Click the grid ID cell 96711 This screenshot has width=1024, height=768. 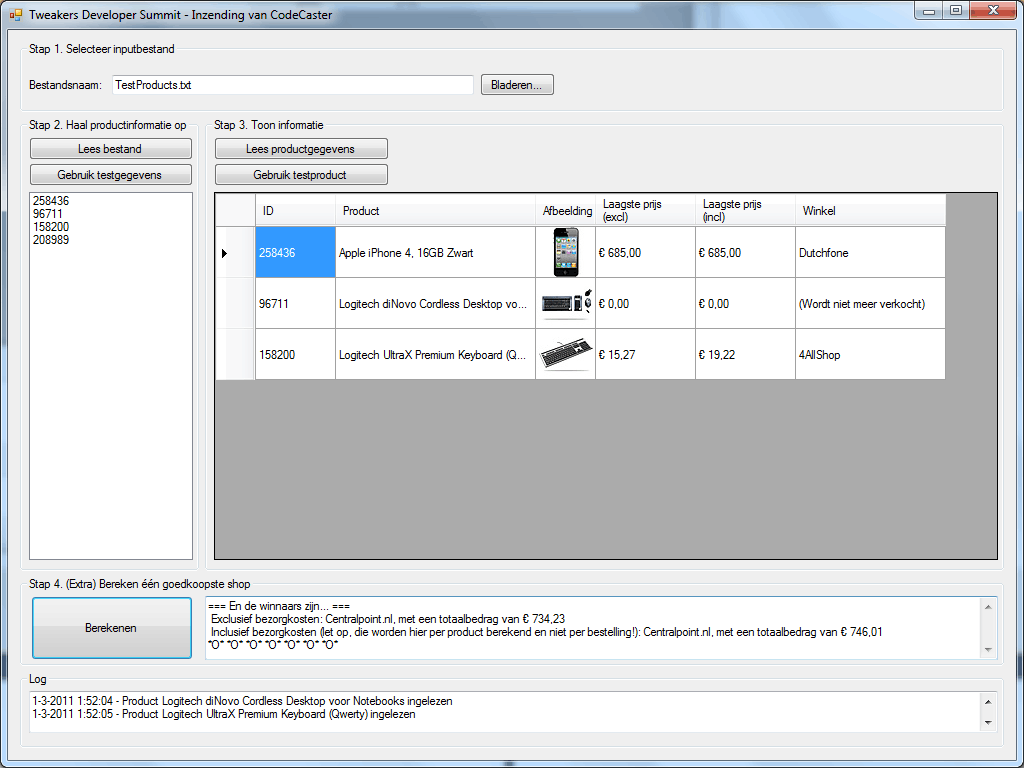(295, 303)
